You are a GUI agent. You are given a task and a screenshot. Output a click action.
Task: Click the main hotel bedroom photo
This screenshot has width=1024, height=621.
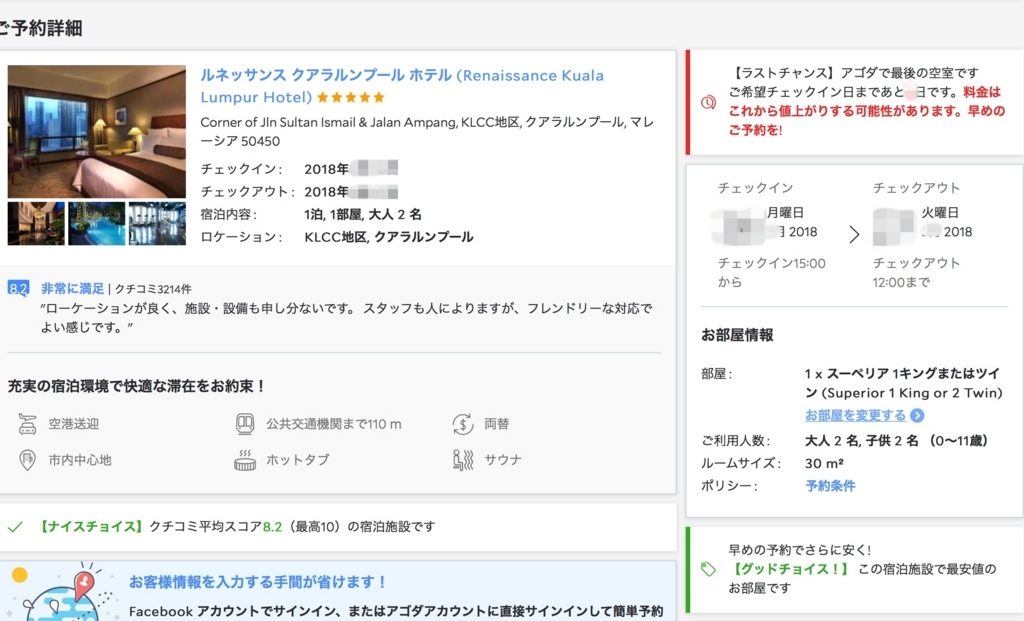coord(97,131)
